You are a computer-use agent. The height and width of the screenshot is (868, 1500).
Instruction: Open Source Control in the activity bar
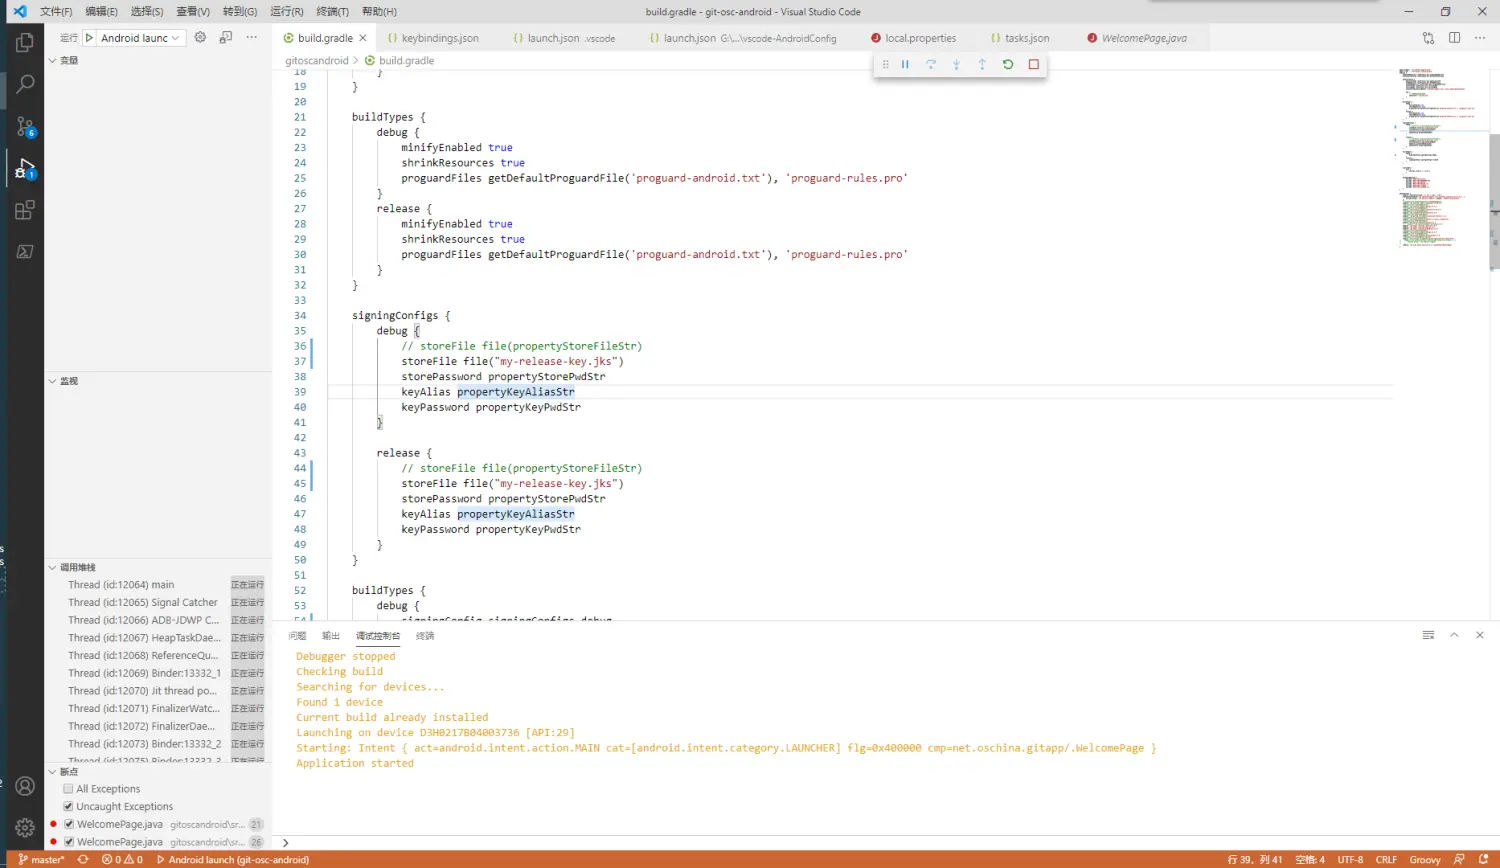(25, 127)
